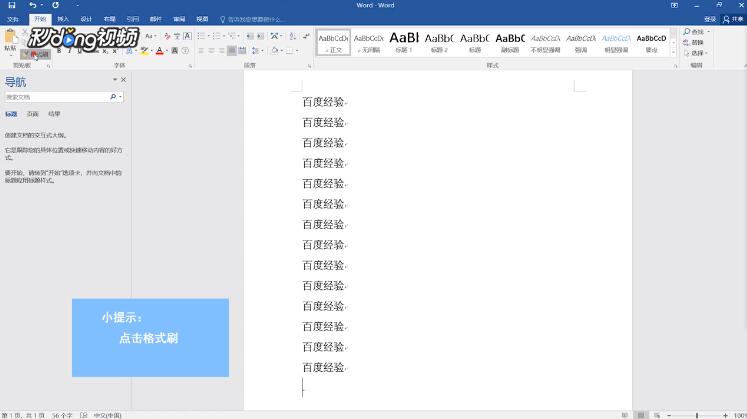The image size is (747, 419).
Task: Increase paragraph indent
Action: pos(260,36)
